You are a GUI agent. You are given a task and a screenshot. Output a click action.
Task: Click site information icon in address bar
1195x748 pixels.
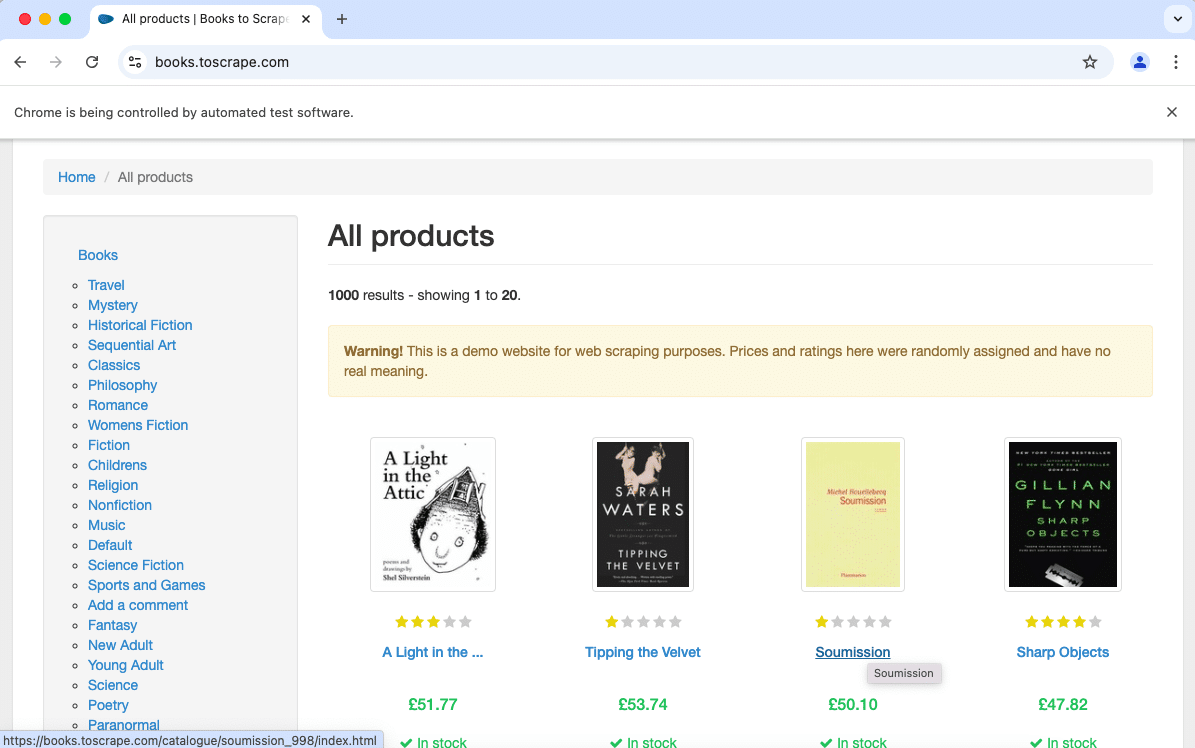pyautogui.click(x=136, y=62)
